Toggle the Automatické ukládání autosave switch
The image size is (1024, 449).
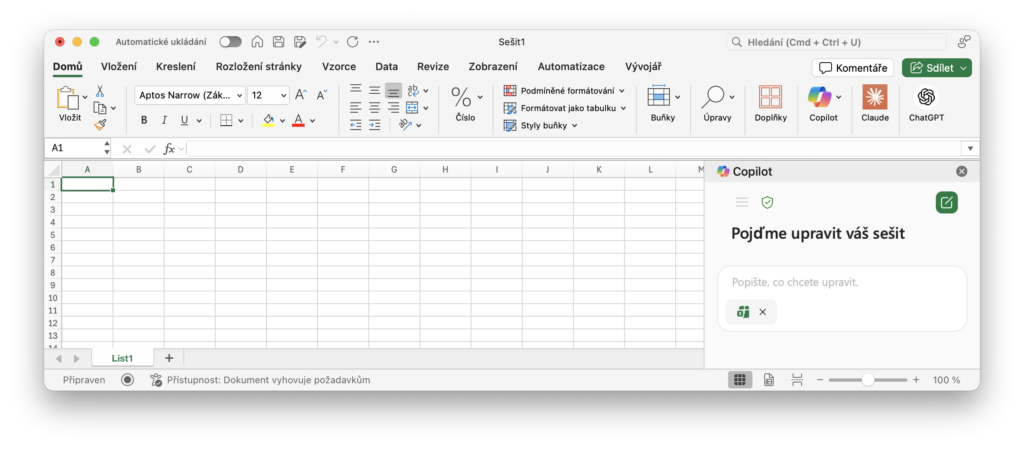[x=231, y=42]
